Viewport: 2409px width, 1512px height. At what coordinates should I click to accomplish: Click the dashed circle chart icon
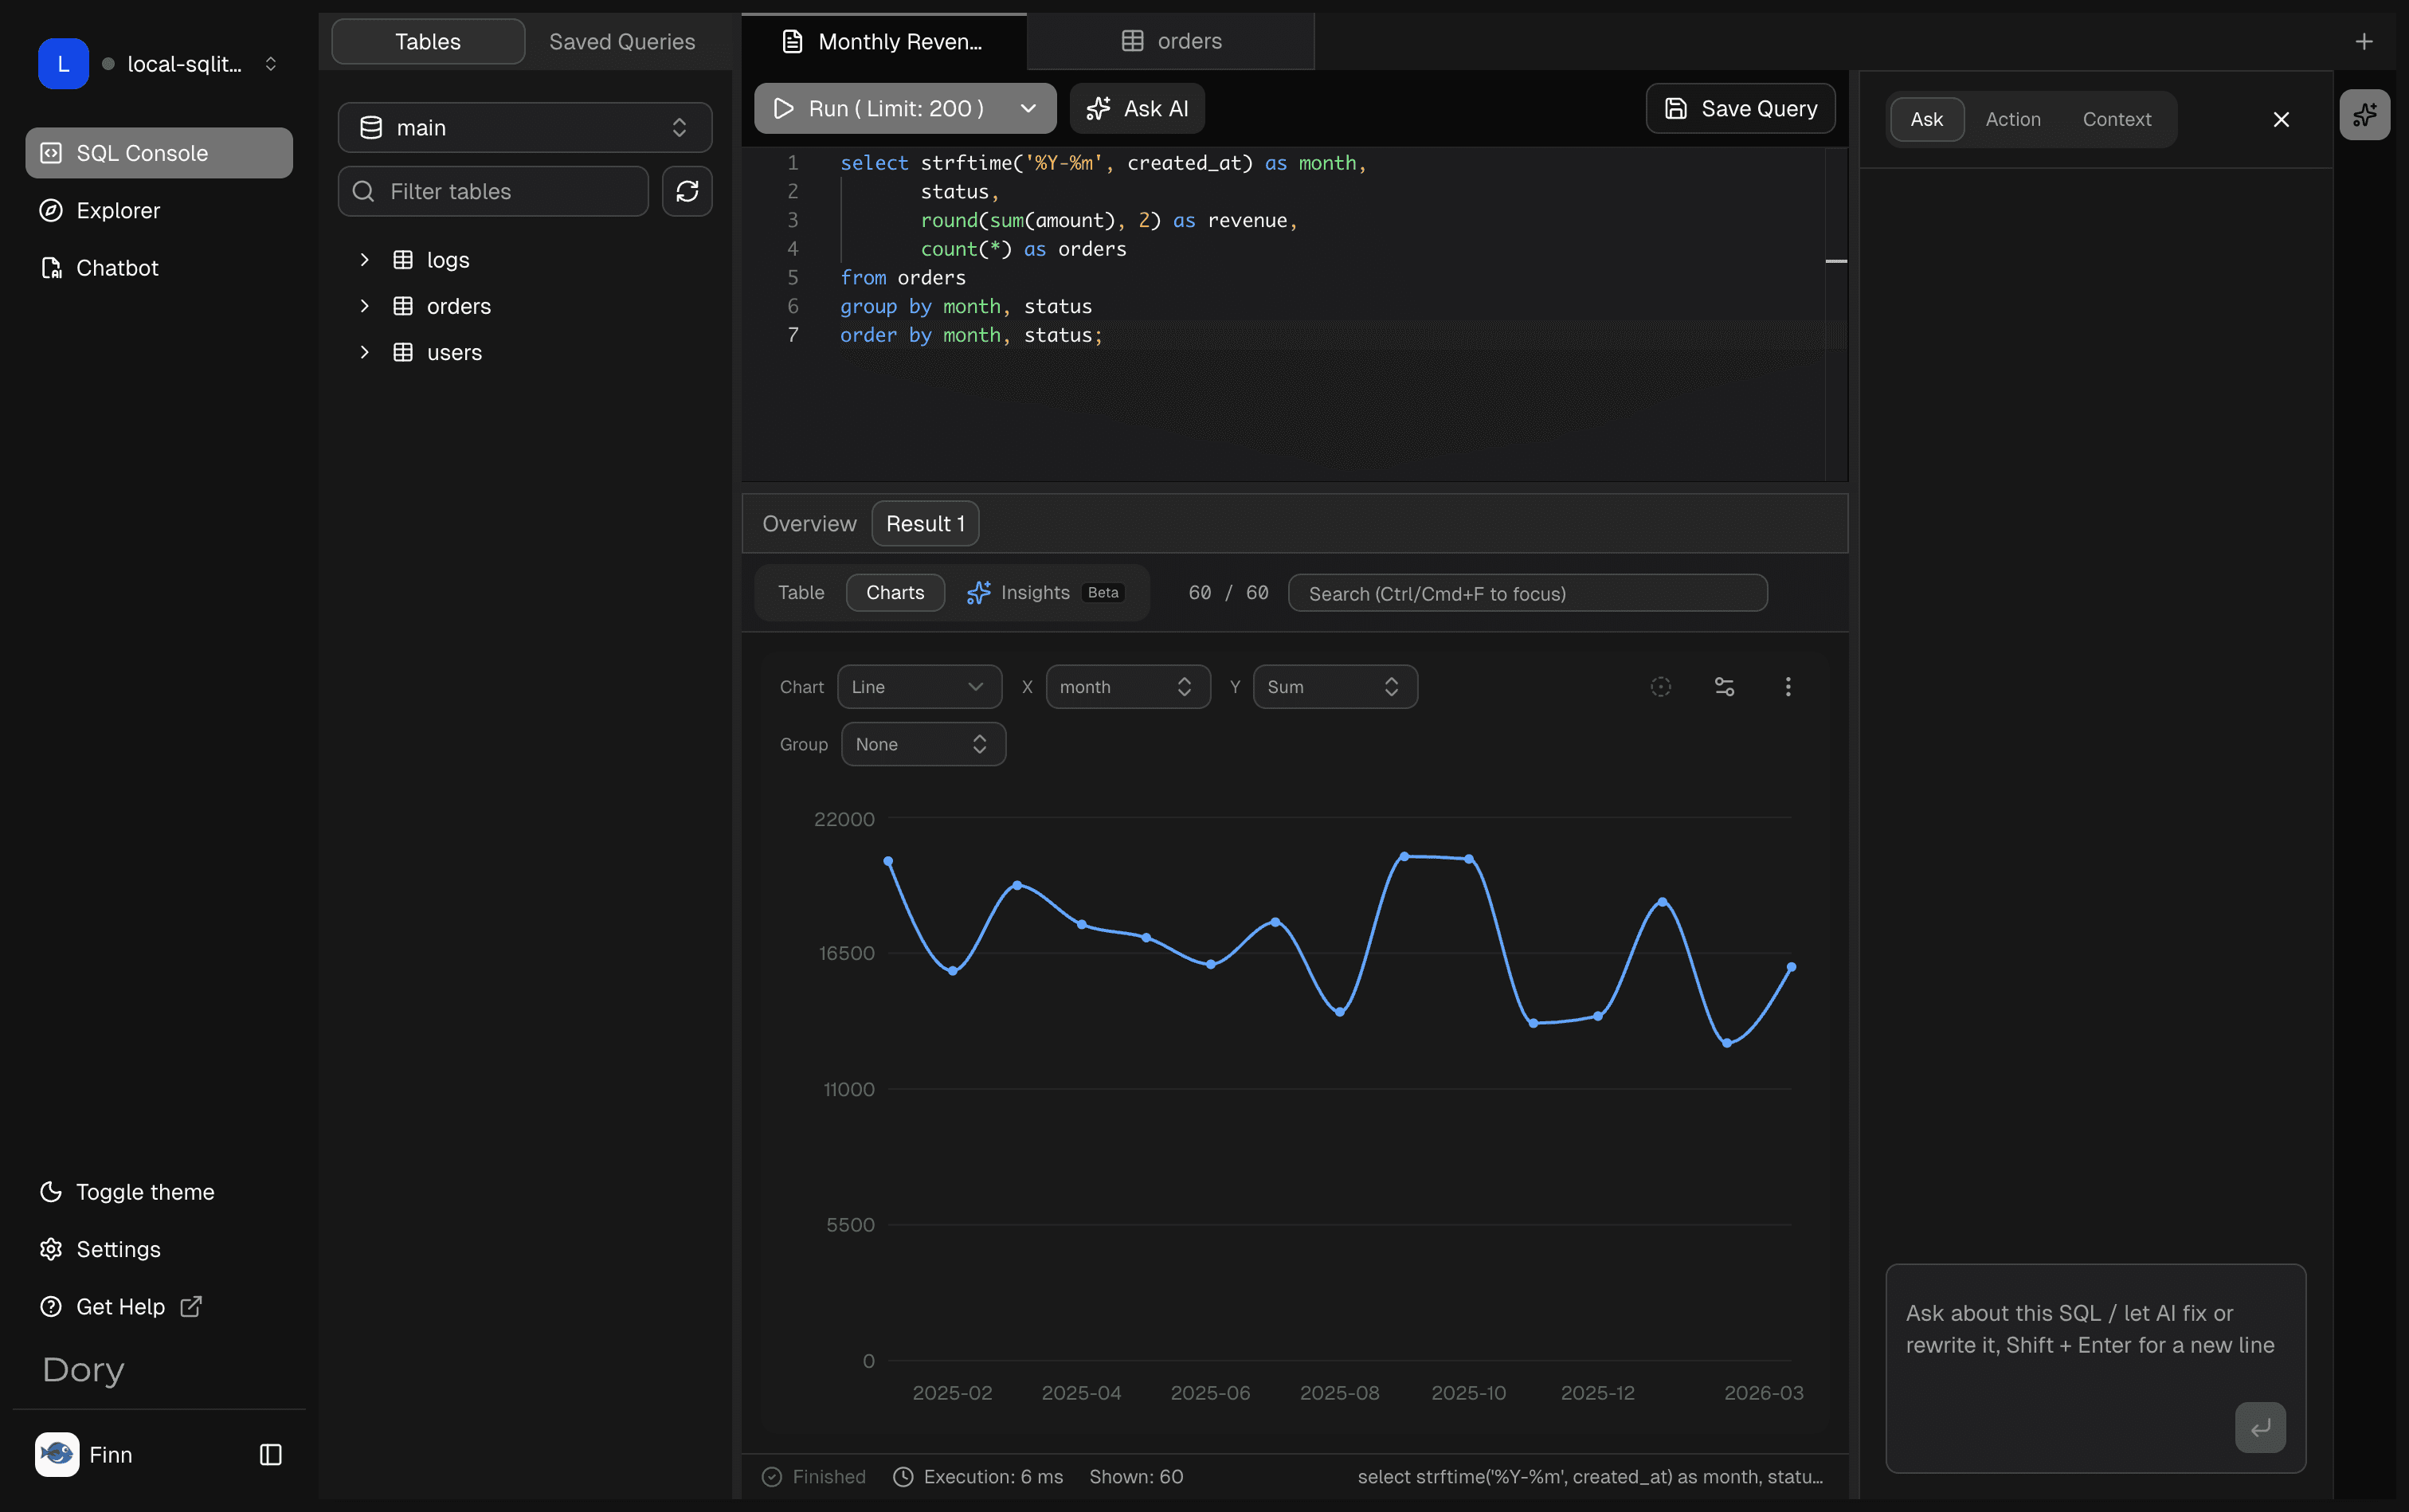1660,687
